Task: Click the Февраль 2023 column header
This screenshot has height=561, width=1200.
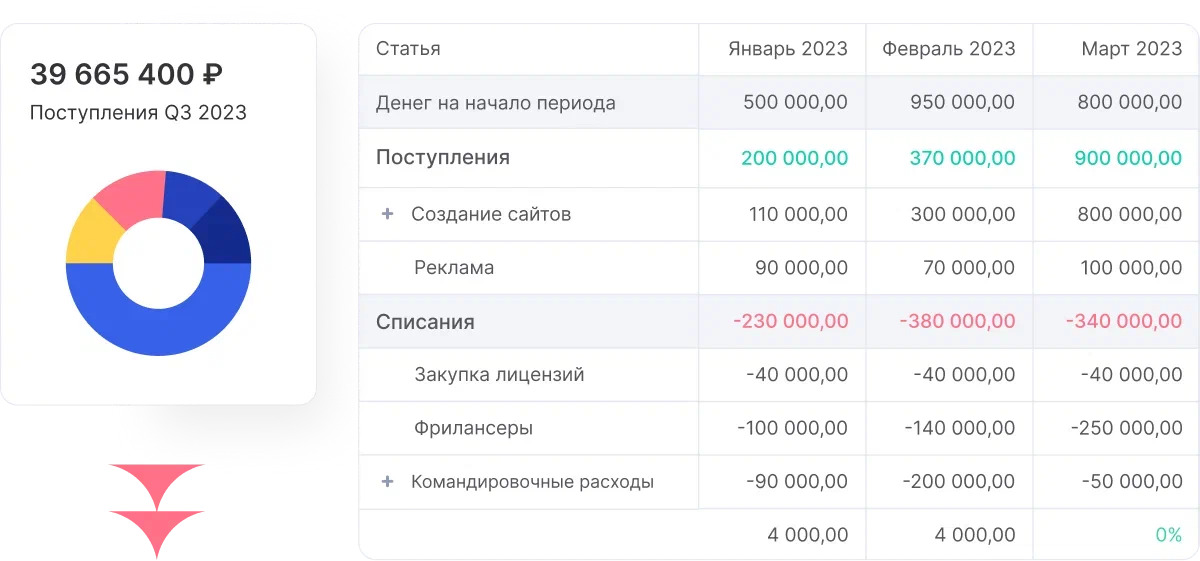Action: (x=948, y=49)
